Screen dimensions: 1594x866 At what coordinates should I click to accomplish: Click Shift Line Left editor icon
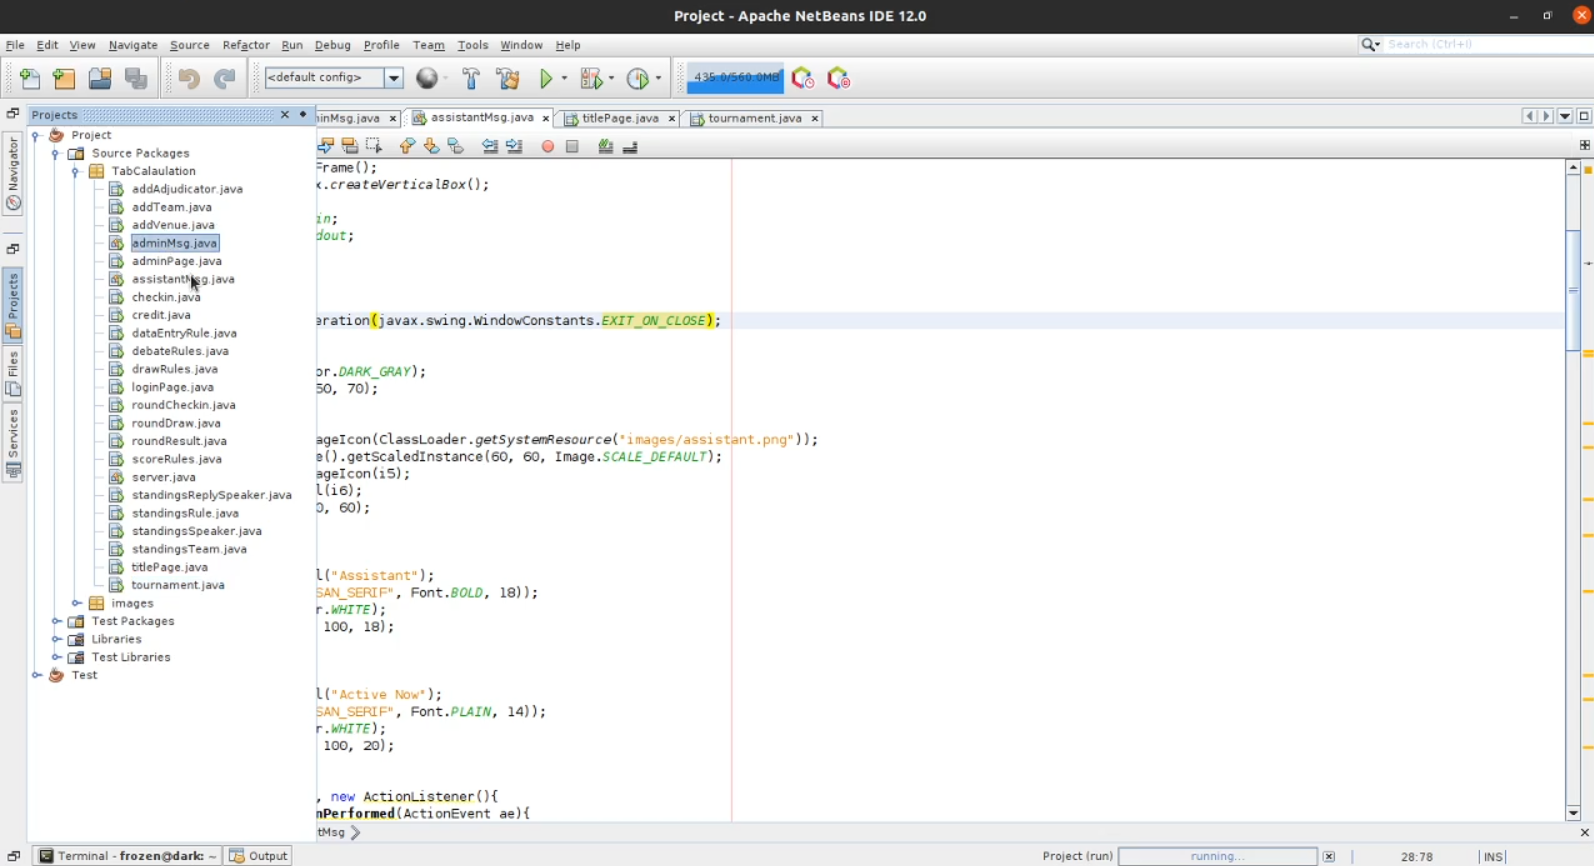coord(490,146)
